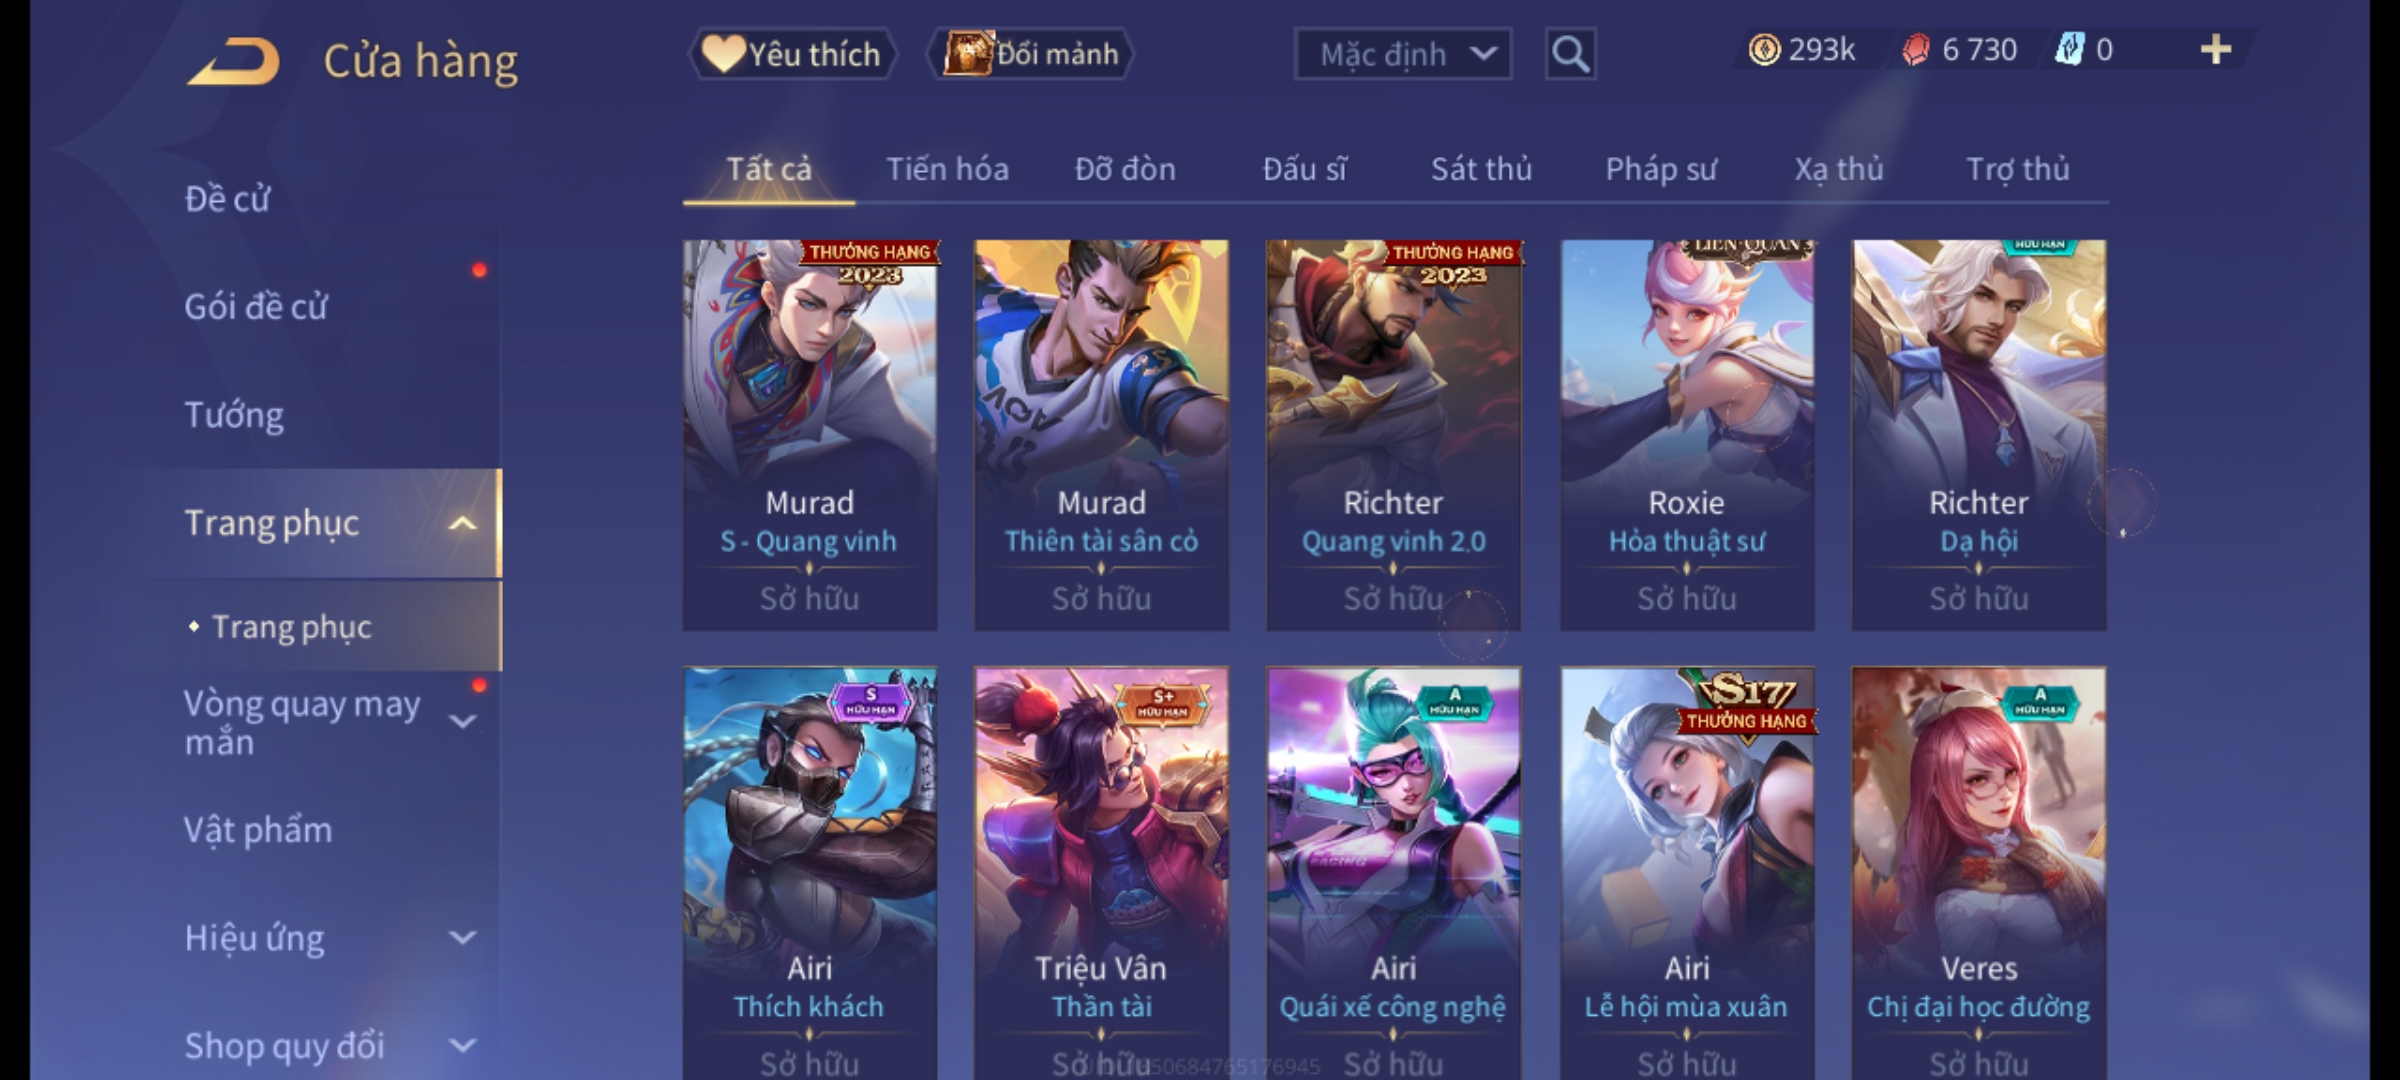Tap the golden back arrow icon
2400x1080 pixels.
pyautogui.click(x=233, y=62)
